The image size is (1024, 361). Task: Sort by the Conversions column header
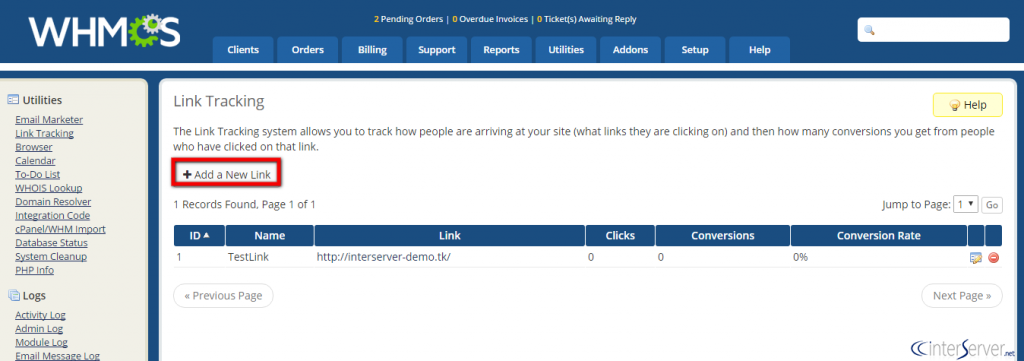pos(723,235)
